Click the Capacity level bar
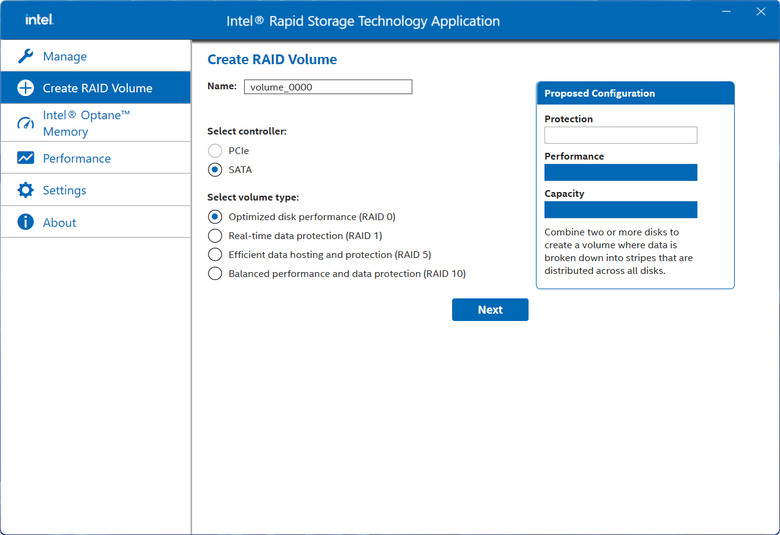Viewport: 780px width, 535px height. coord(620,210)
